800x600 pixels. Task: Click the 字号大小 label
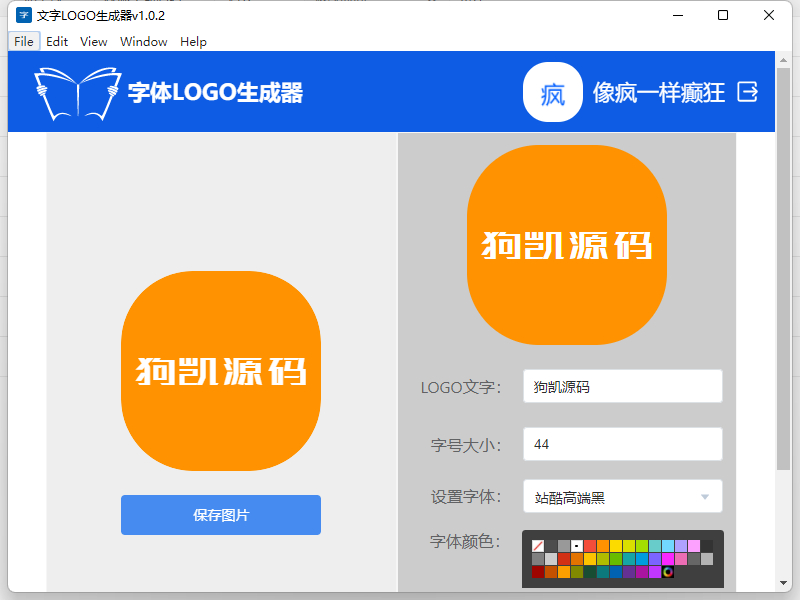tap(466, 445)
